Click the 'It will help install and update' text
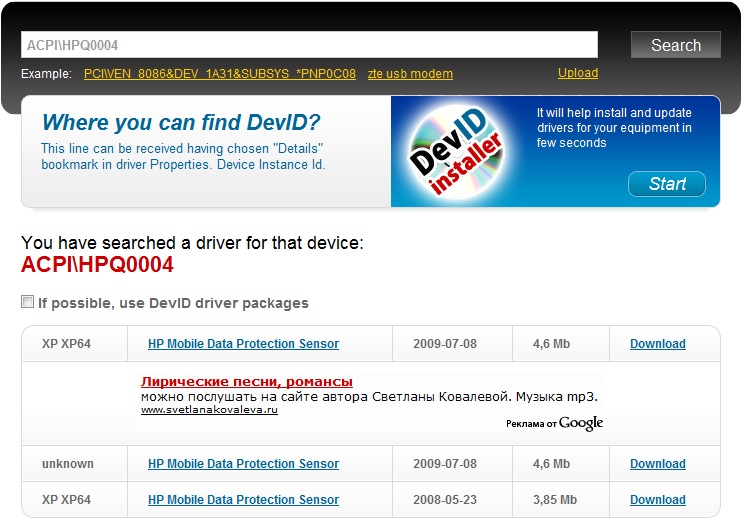 click(614, 113)
